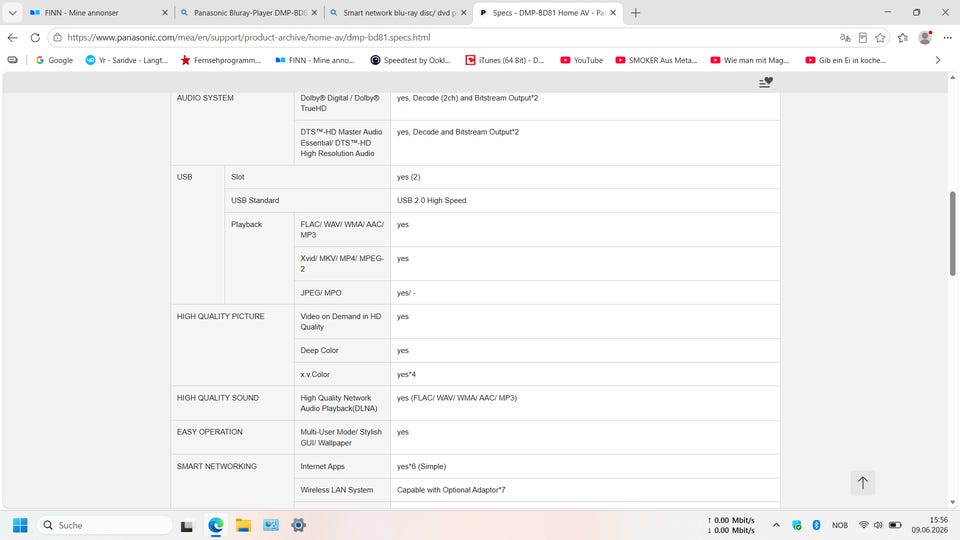Screen dimensions: 960x540
Task: Switch the NOB keyboard language indicator
Action: tap(840, 525)
